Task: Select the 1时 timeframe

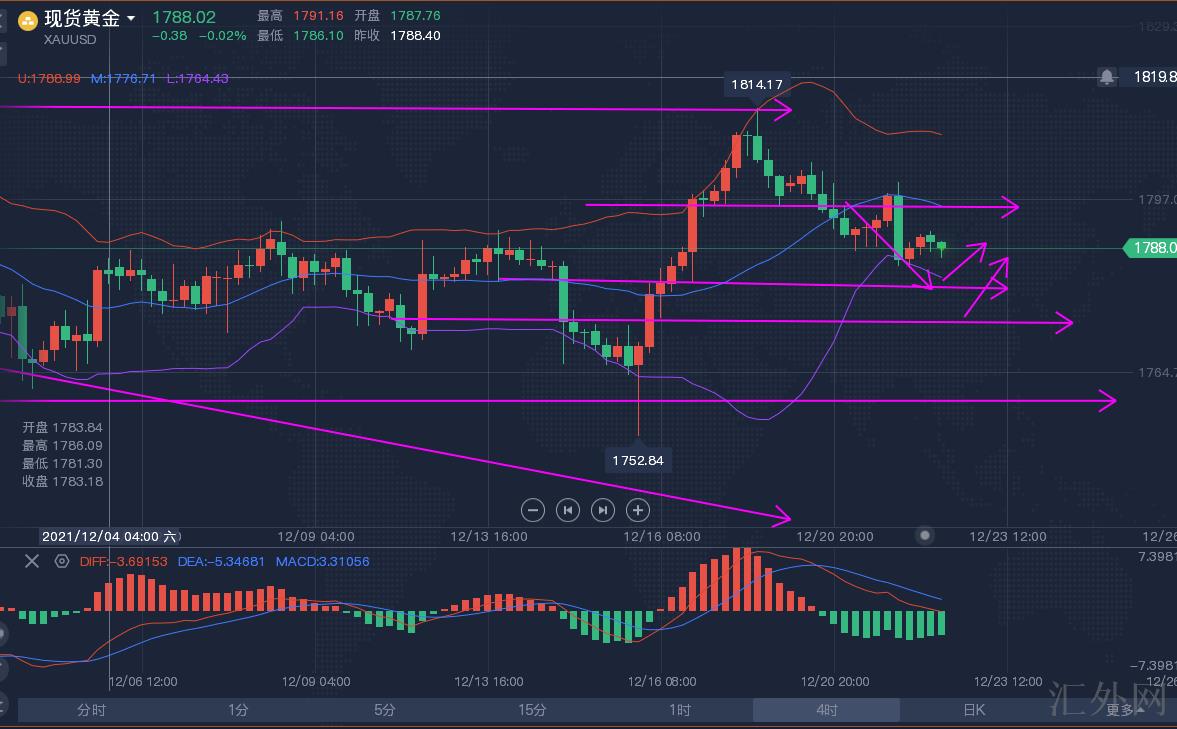Action: tap(679, 710)
